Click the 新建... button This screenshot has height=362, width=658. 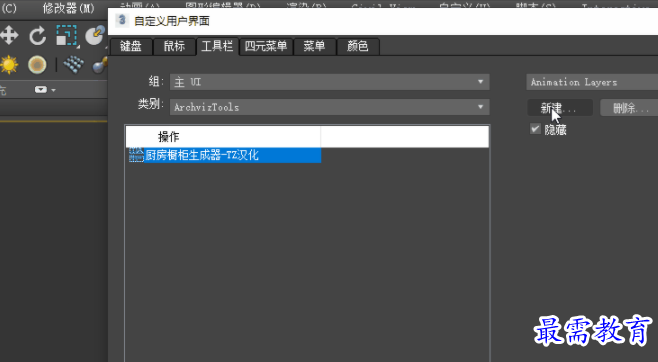pos(560,108)
